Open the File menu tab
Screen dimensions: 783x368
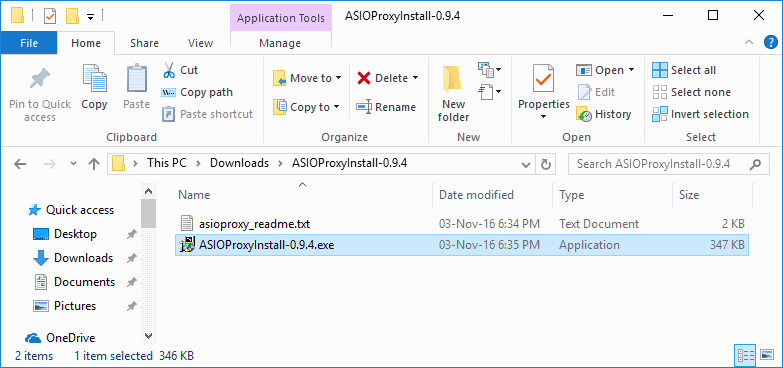(29, 43)
